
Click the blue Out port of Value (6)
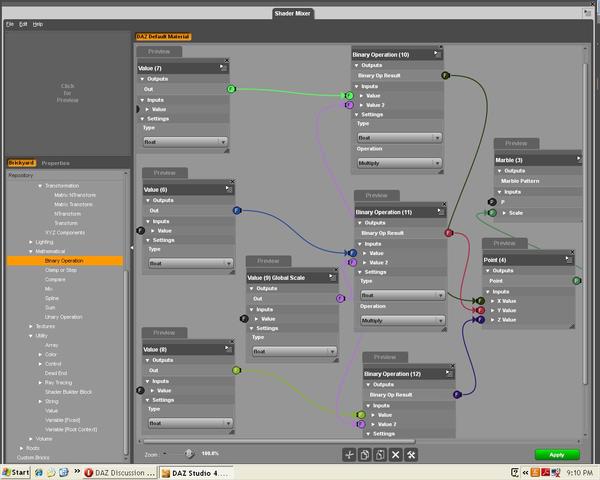(x=237, y=211)
